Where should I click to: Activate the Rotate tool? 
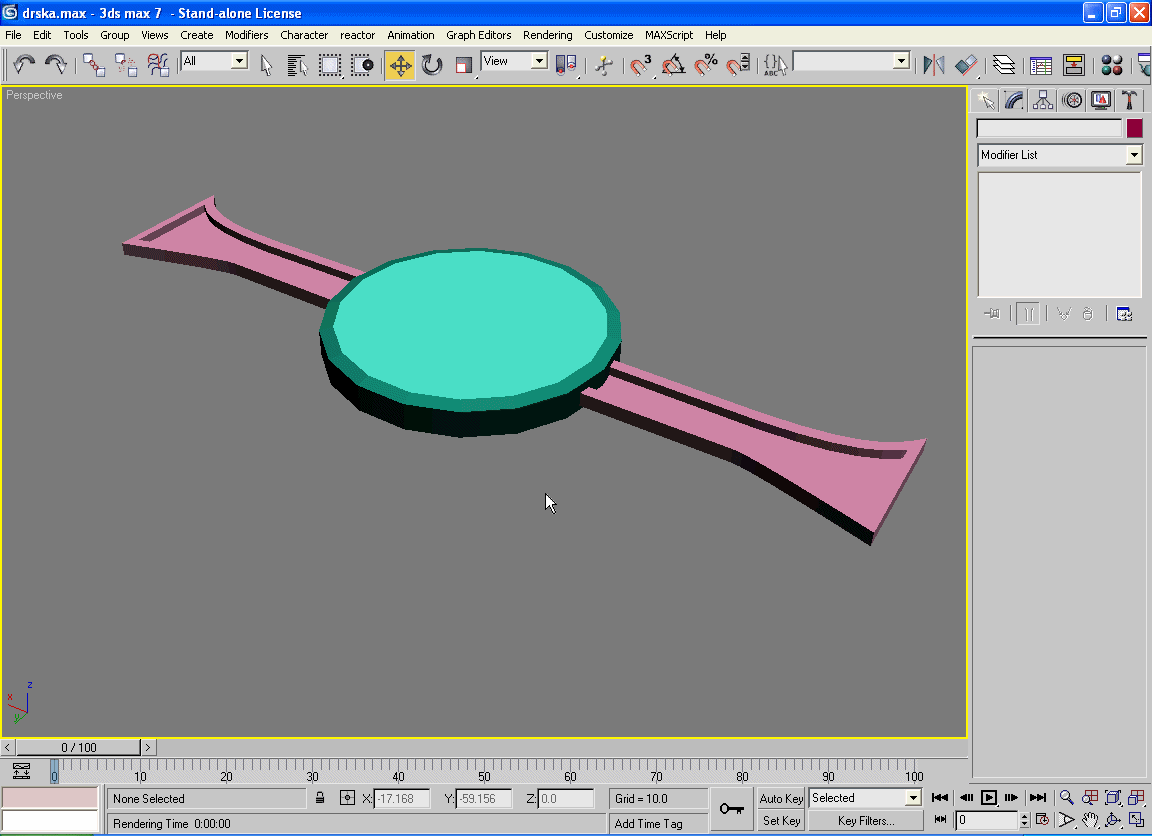pos(432,66)
